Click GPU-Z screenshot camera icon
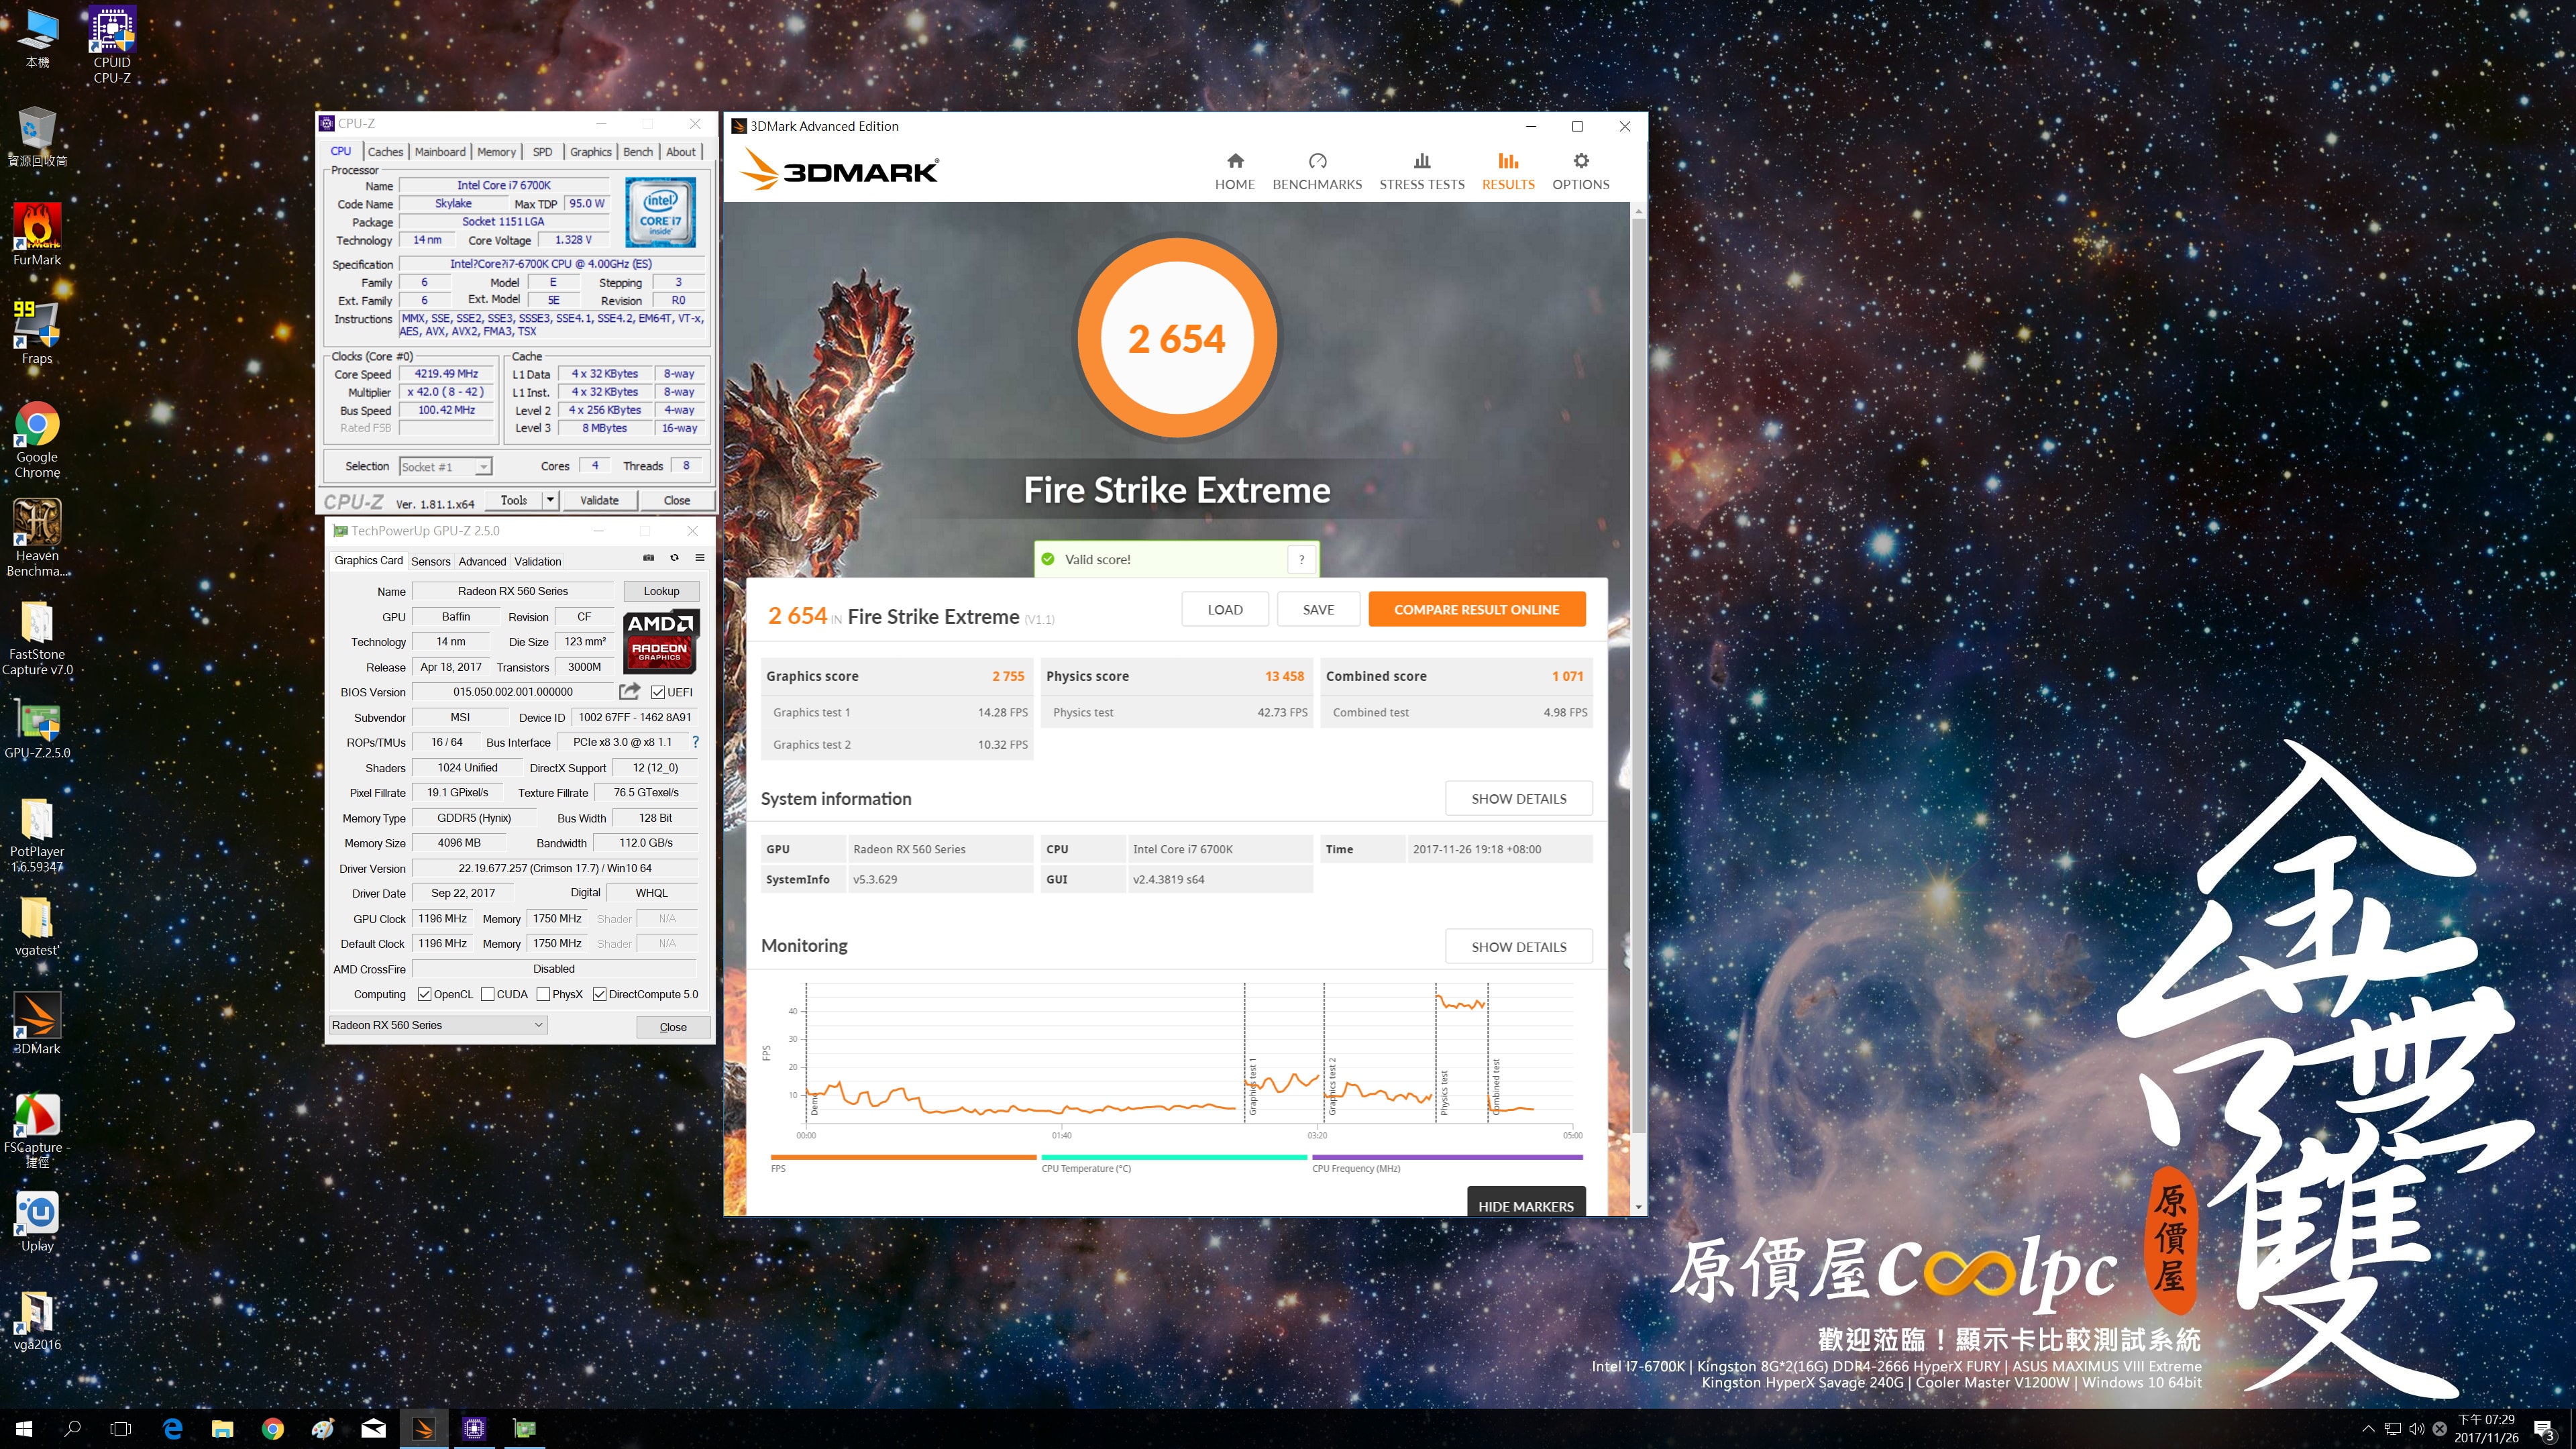 tap(648, 558)
